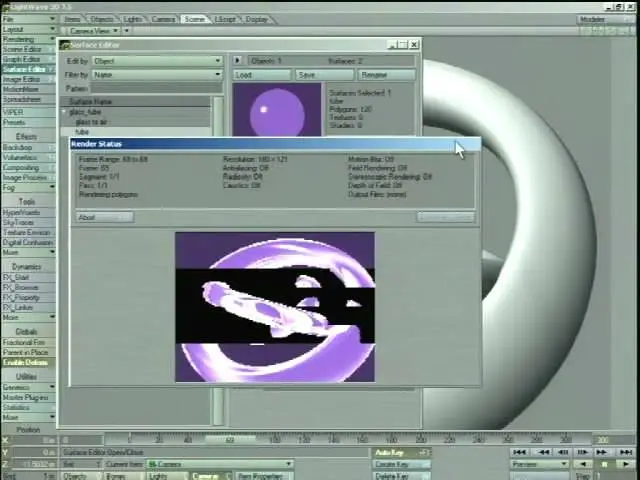Open the Current Item camera dropdown
Viewport: 640px width, 480px height.
(x=220, y=464)
